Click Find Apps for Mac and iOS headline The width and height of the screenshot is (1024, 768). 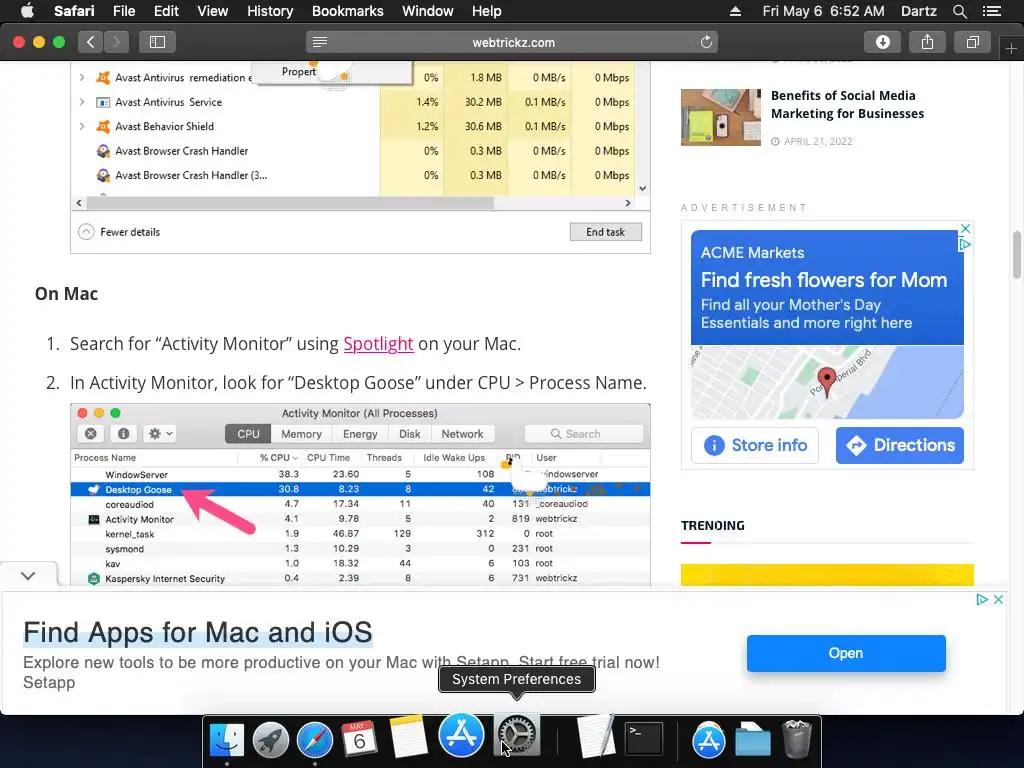click(197, 632)
